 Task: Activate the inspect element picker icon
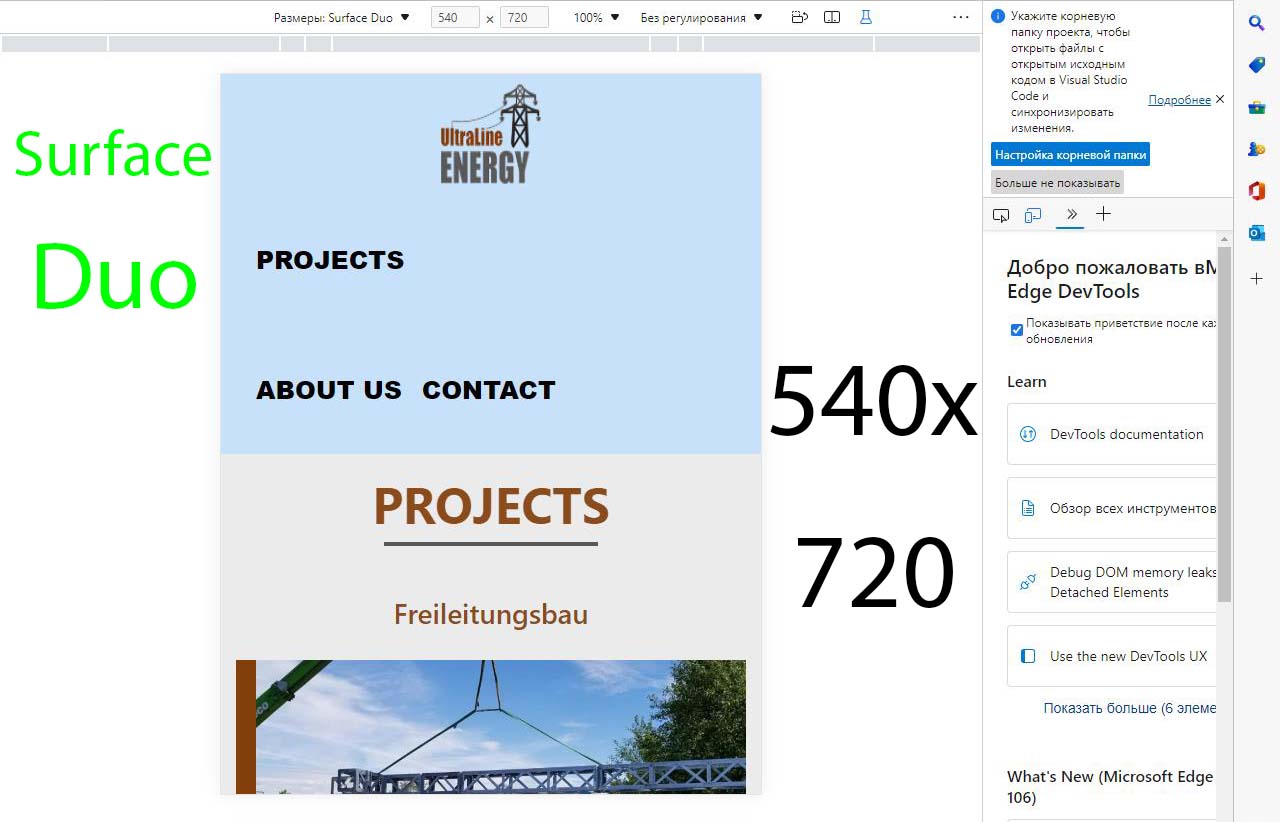1001,215
